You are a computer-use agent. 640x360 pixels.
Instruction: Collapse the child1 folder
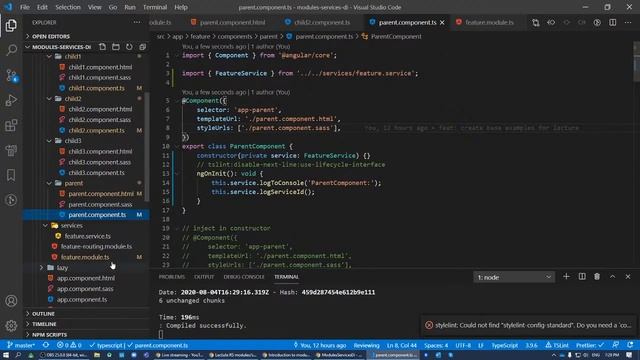(x=73, y=56)
